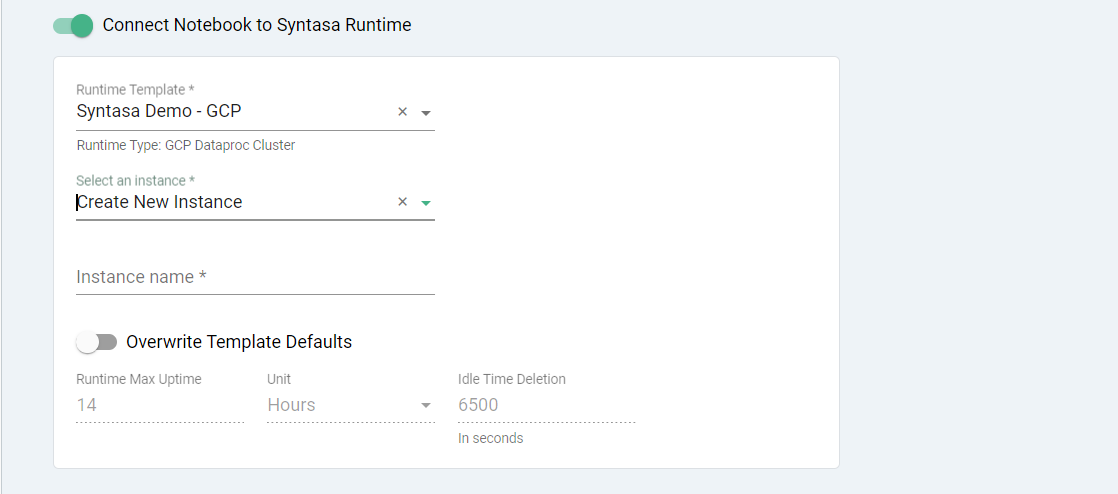Viewport: 1118px width, 494px height.
Task: Click the Idle Time Deletion label
Action: coord(511,379)
